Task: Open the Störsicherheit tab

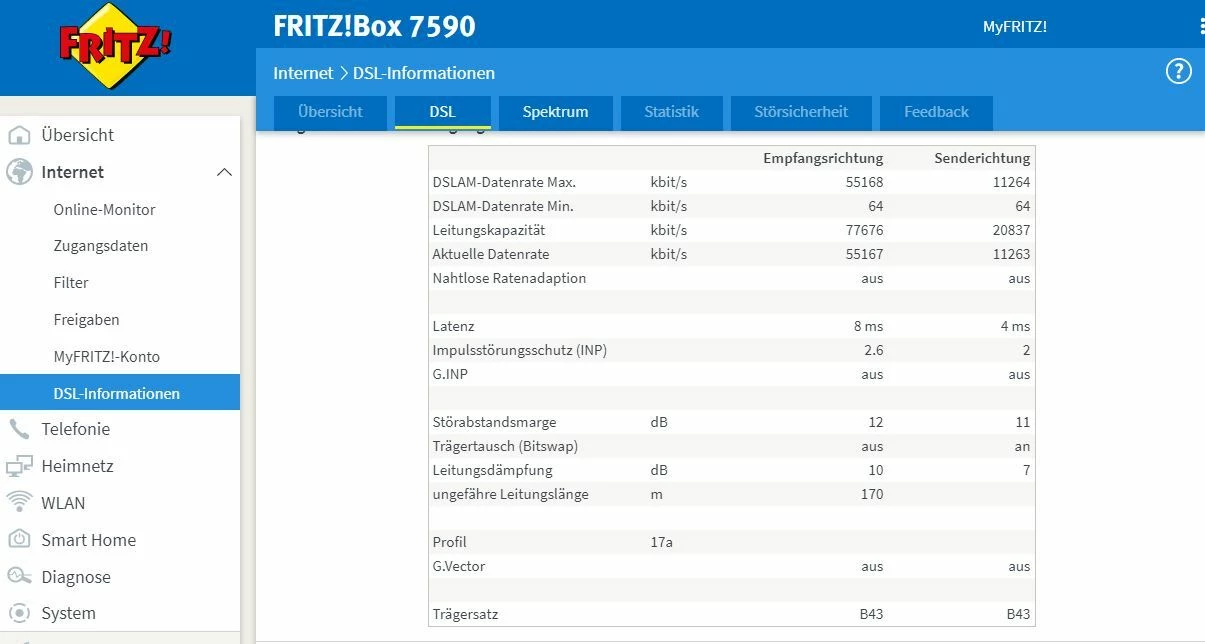Action: tap(801, 112)
